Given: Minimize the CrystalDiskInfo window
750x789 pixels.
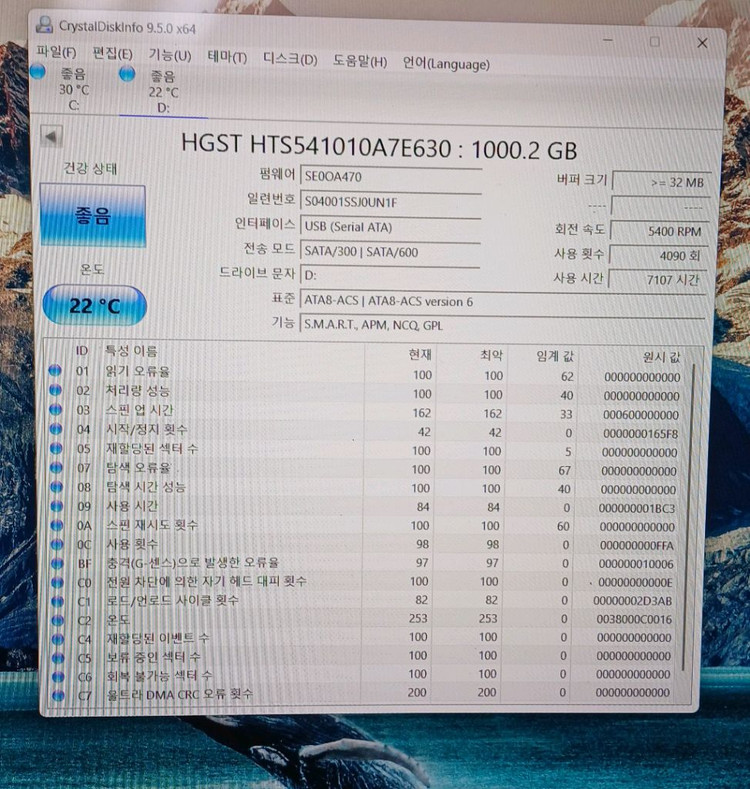Looking at the screenshot, I should [x=608, y=40].
